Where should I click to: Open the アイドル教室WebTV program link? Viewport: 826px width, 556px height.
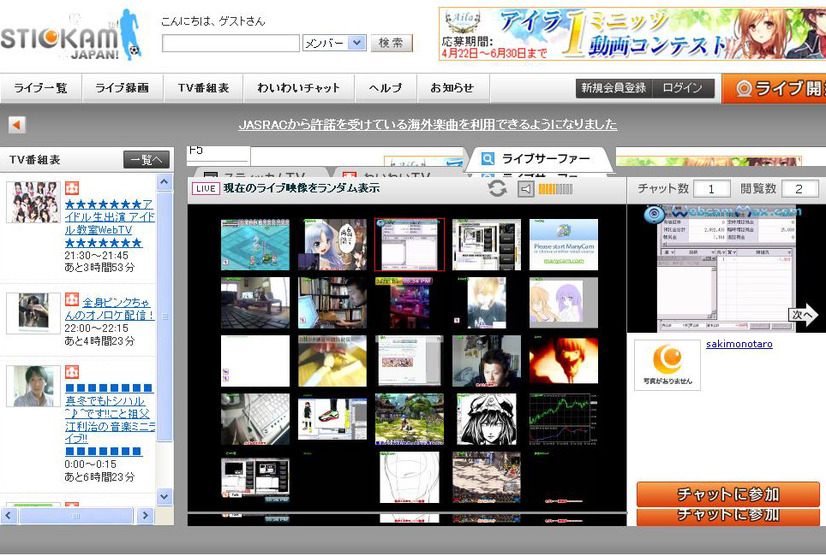click(x=110, y=223)
